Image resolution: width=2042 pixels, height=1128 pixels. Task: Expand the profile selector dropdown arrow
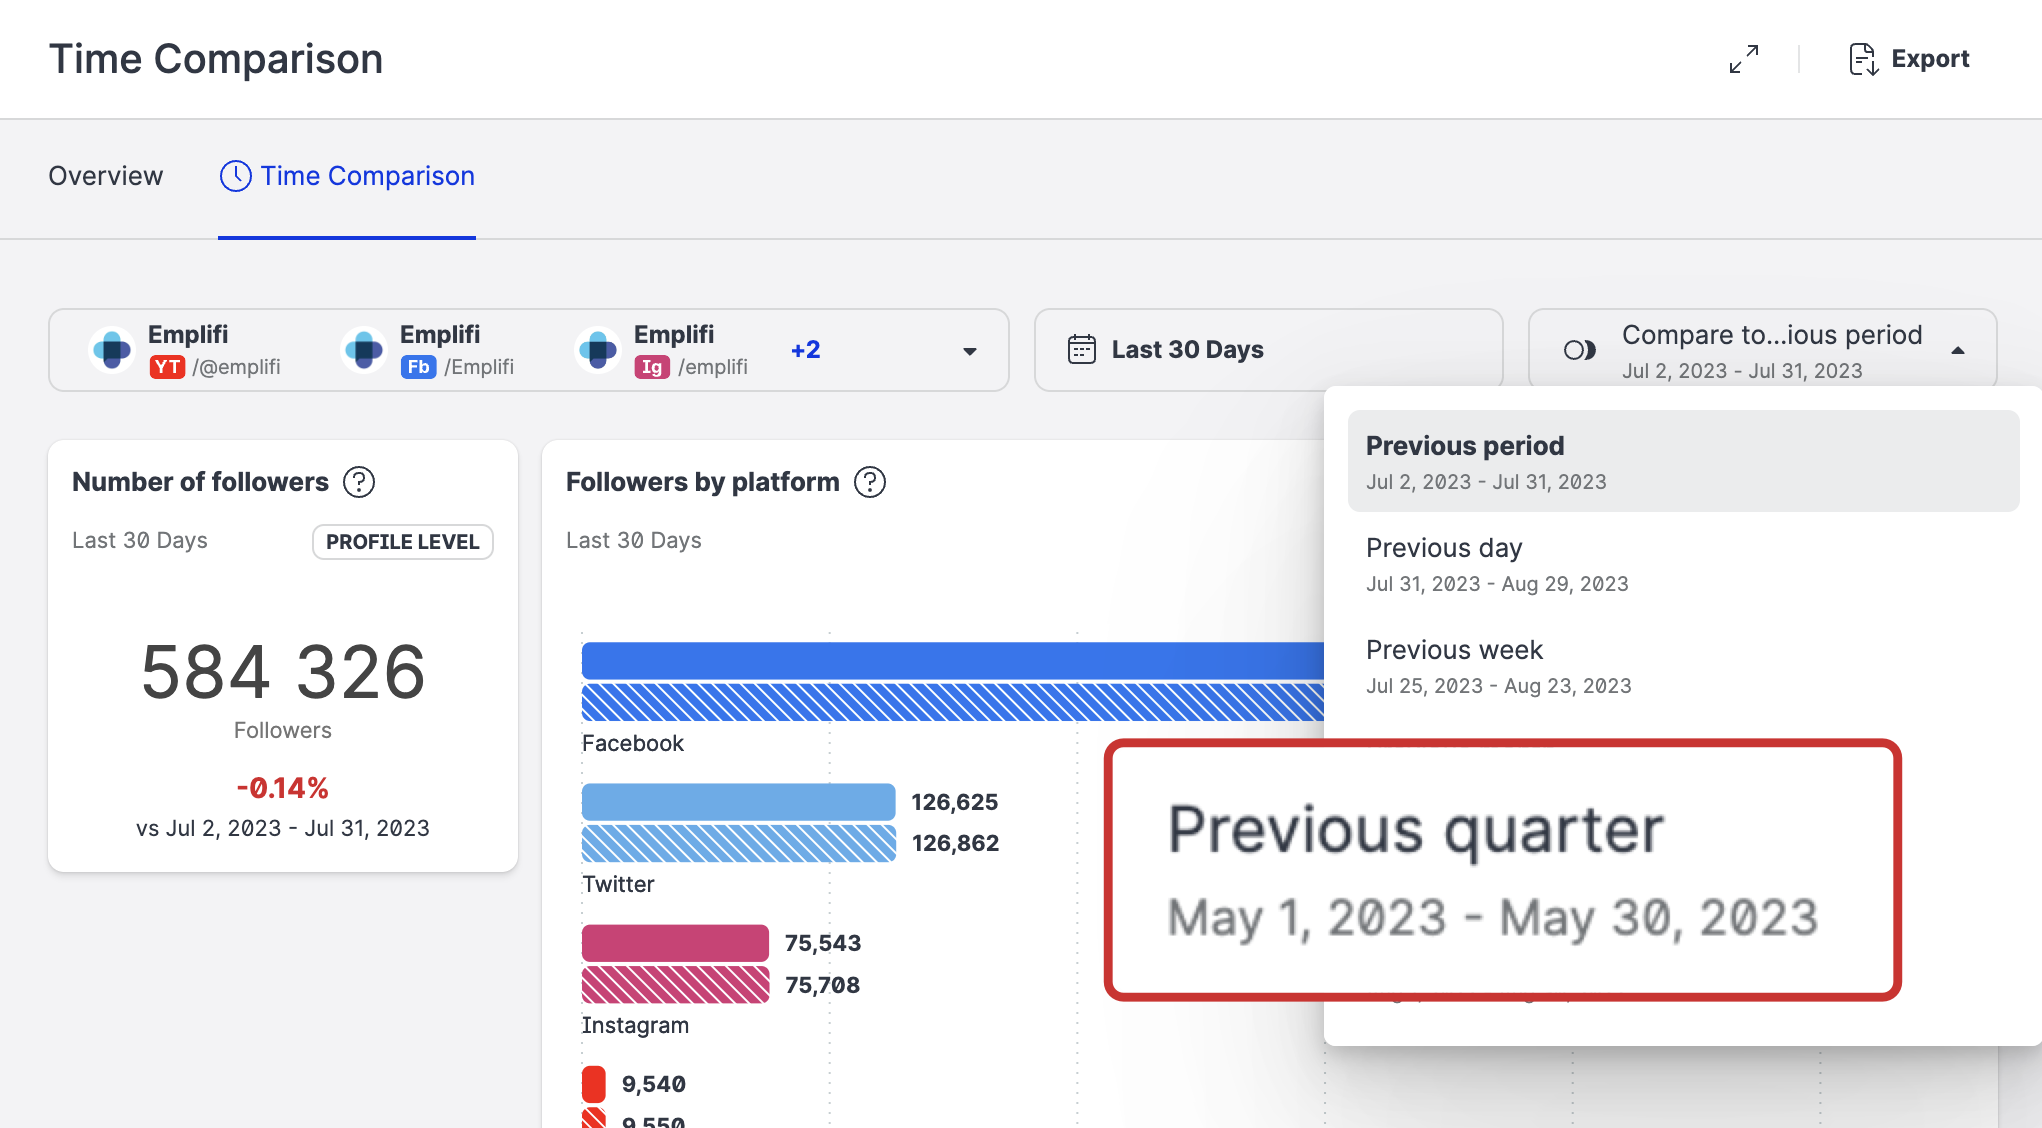click(x=969, y=351)
